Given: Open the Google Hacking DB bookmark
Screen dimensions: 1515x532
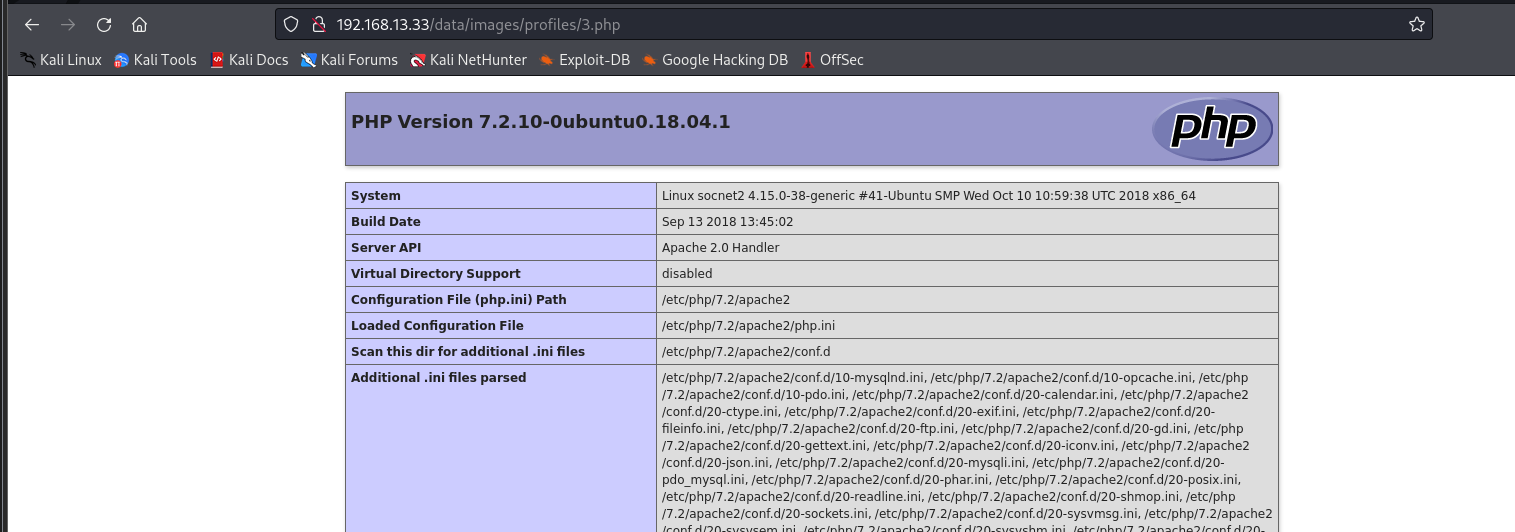Looking at the screenshot, I should pyautogui.click(x=715, y=60).
